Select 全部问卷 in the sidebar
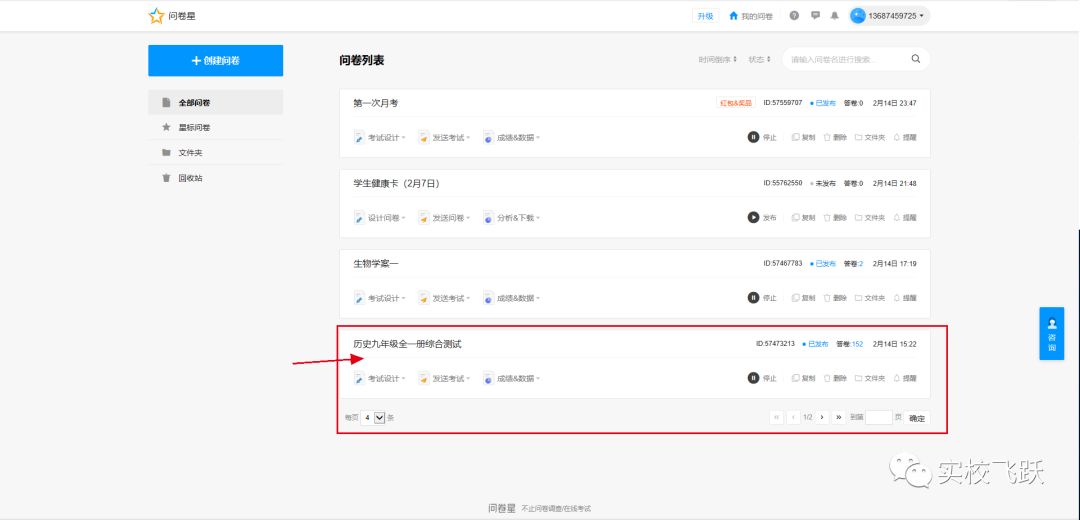The height and width of the screenshot is (520, 1080). point(216,103)
